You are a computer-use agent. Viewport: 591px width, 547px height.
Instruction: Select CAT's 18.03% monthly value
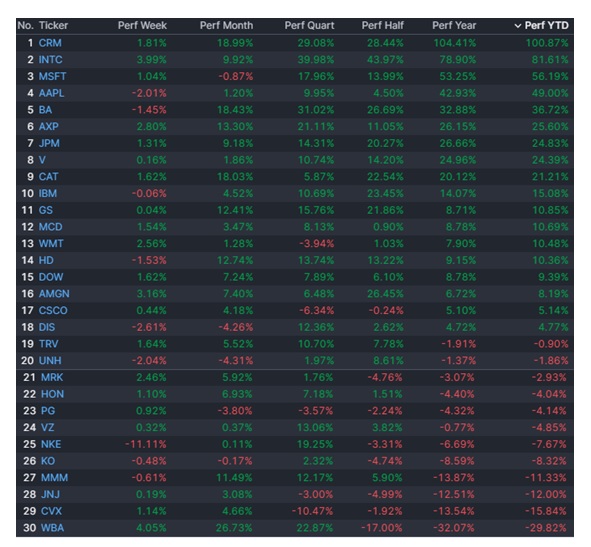pos(235,177)
